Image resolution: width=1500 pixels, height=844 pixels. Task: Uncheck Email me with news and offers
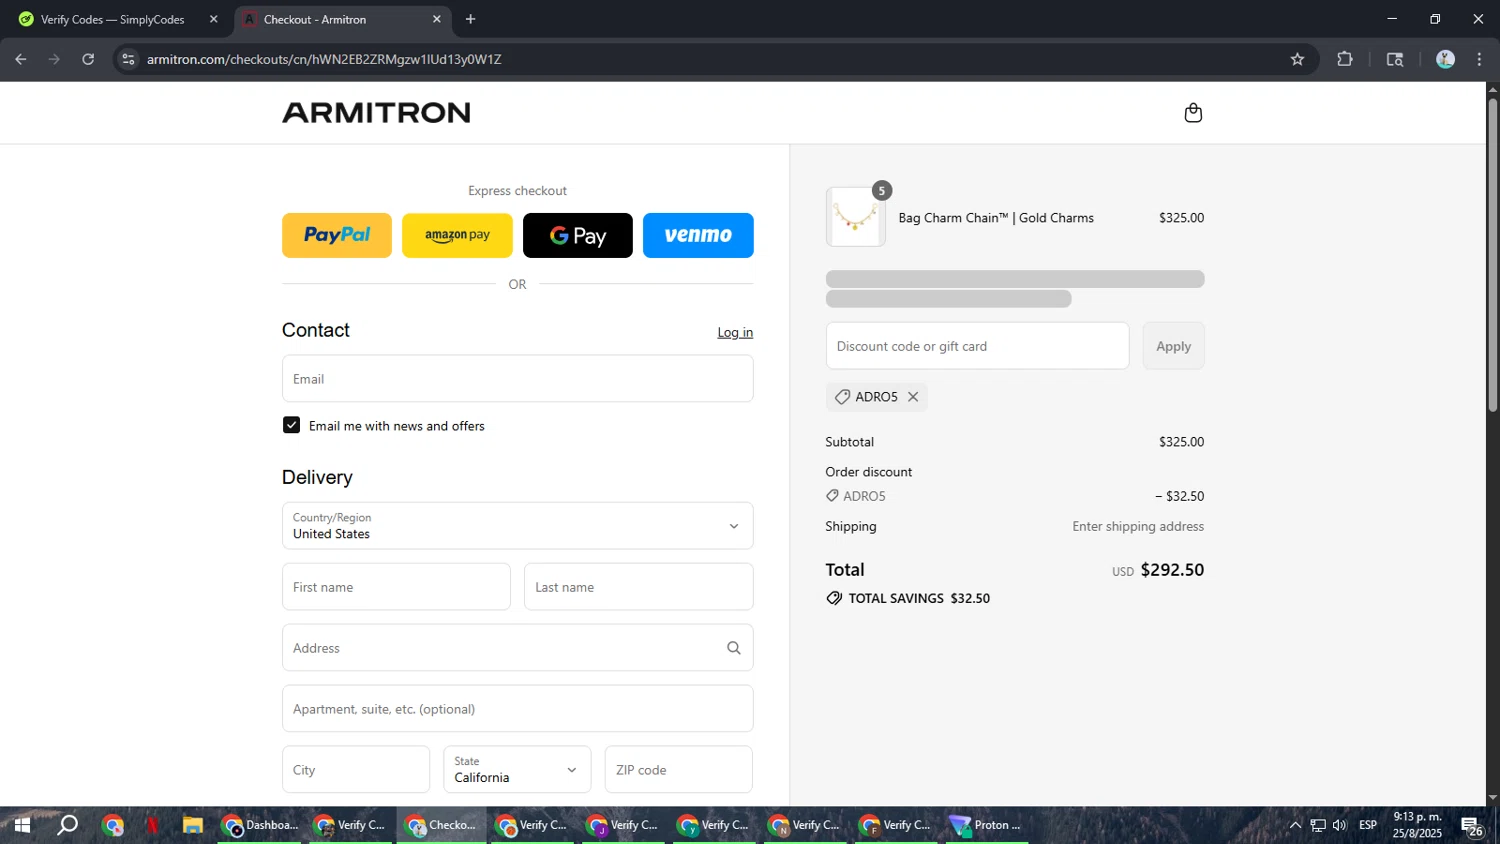pyautogui.click(x=291, y=425)
